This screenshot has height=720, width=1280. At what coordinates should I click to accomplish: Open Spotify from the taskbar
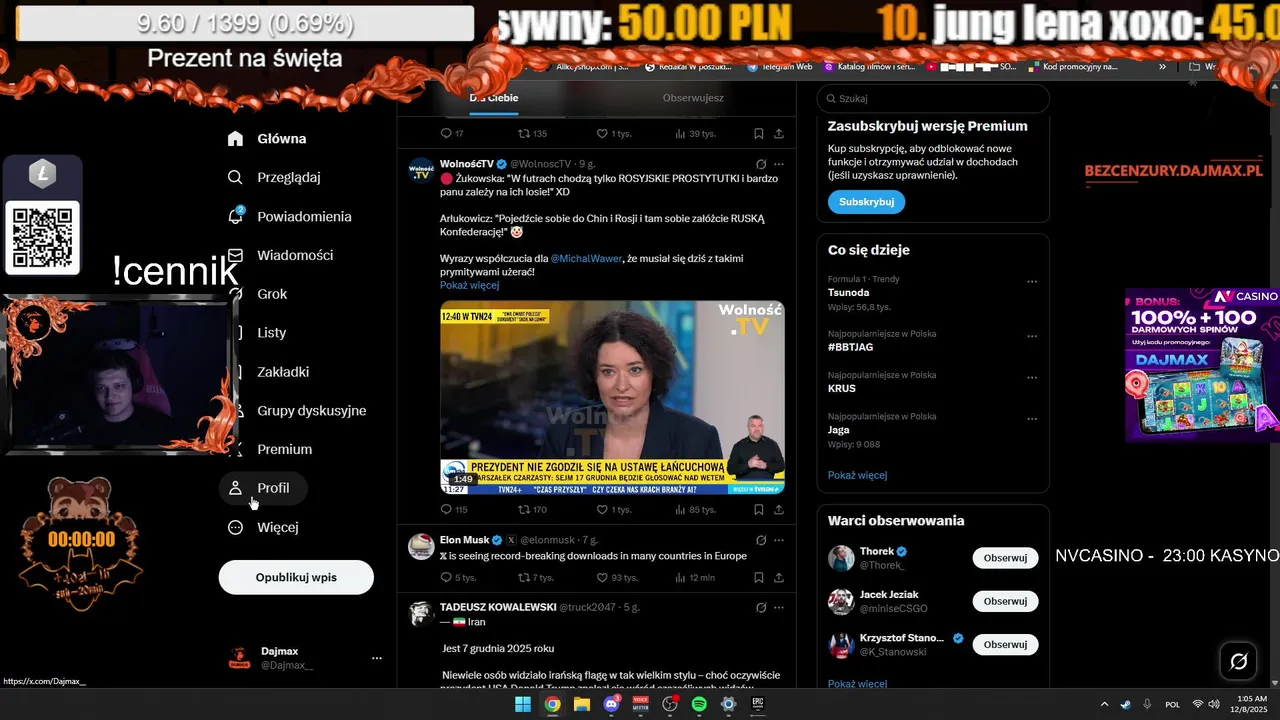699,704
